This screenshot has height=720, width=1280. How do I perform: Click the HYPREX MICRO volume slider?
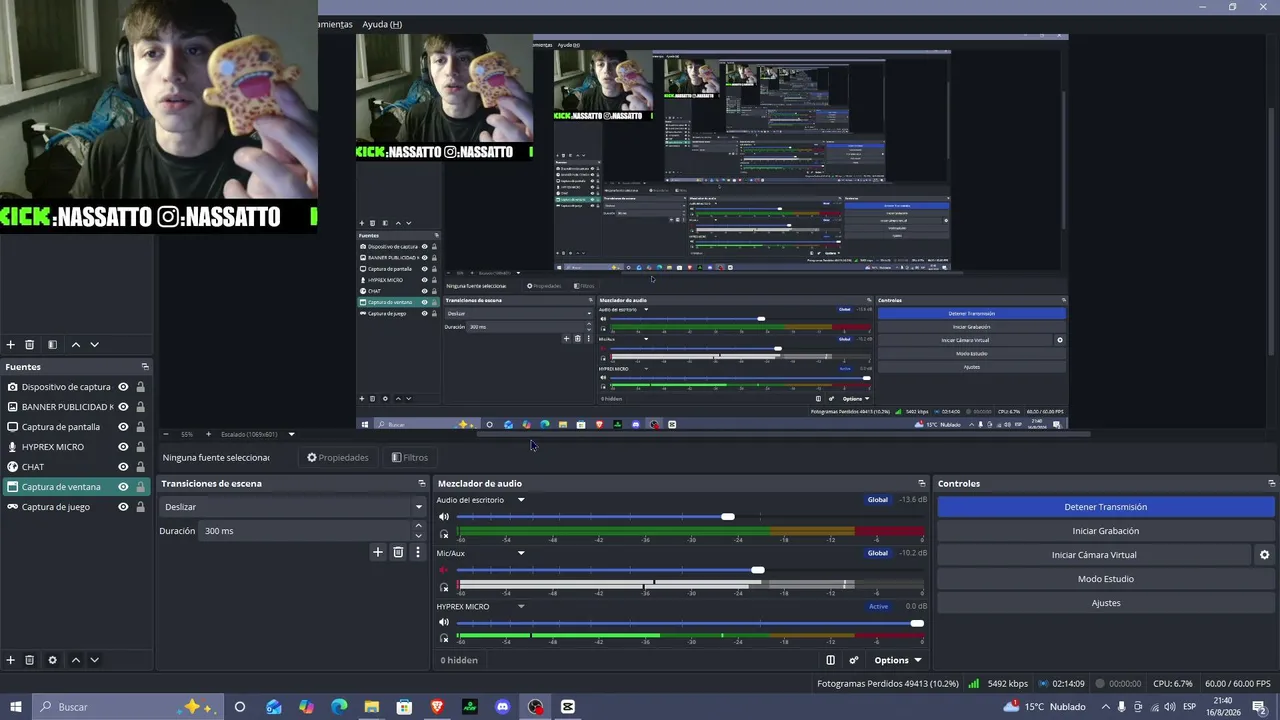click(690, 623)
